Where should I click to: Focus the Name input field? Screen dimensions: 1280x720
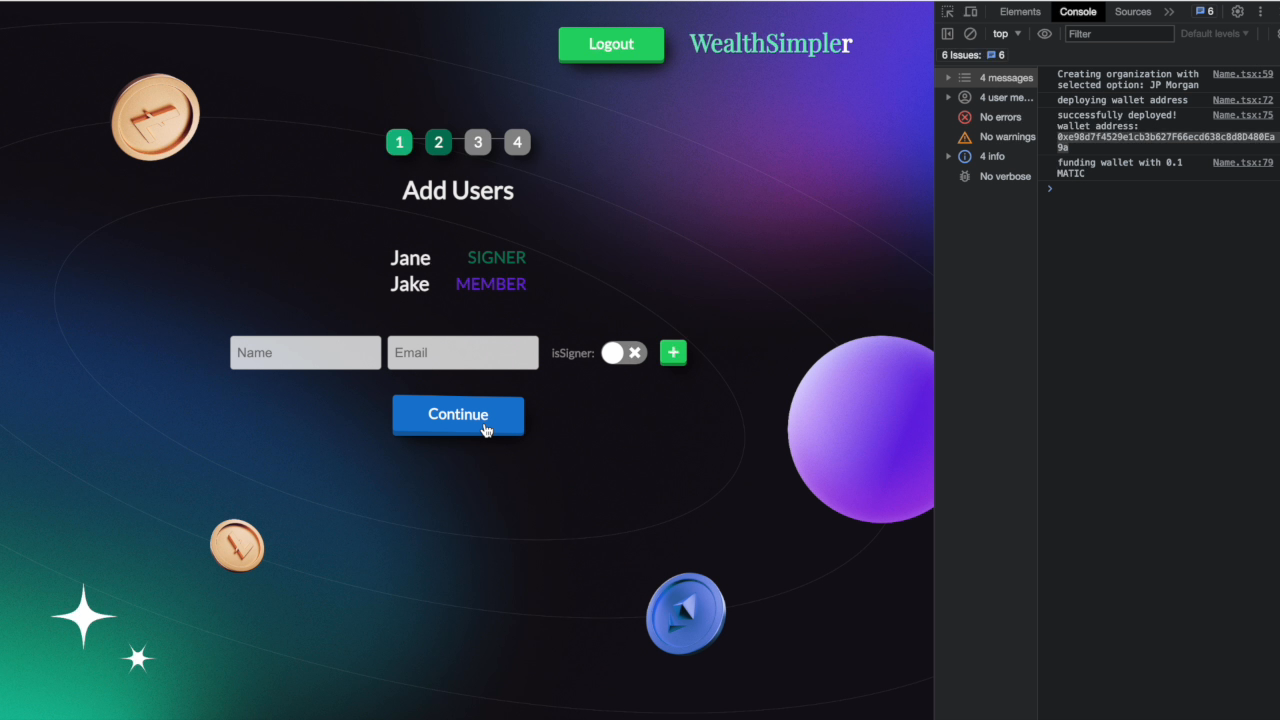point(305,352)
